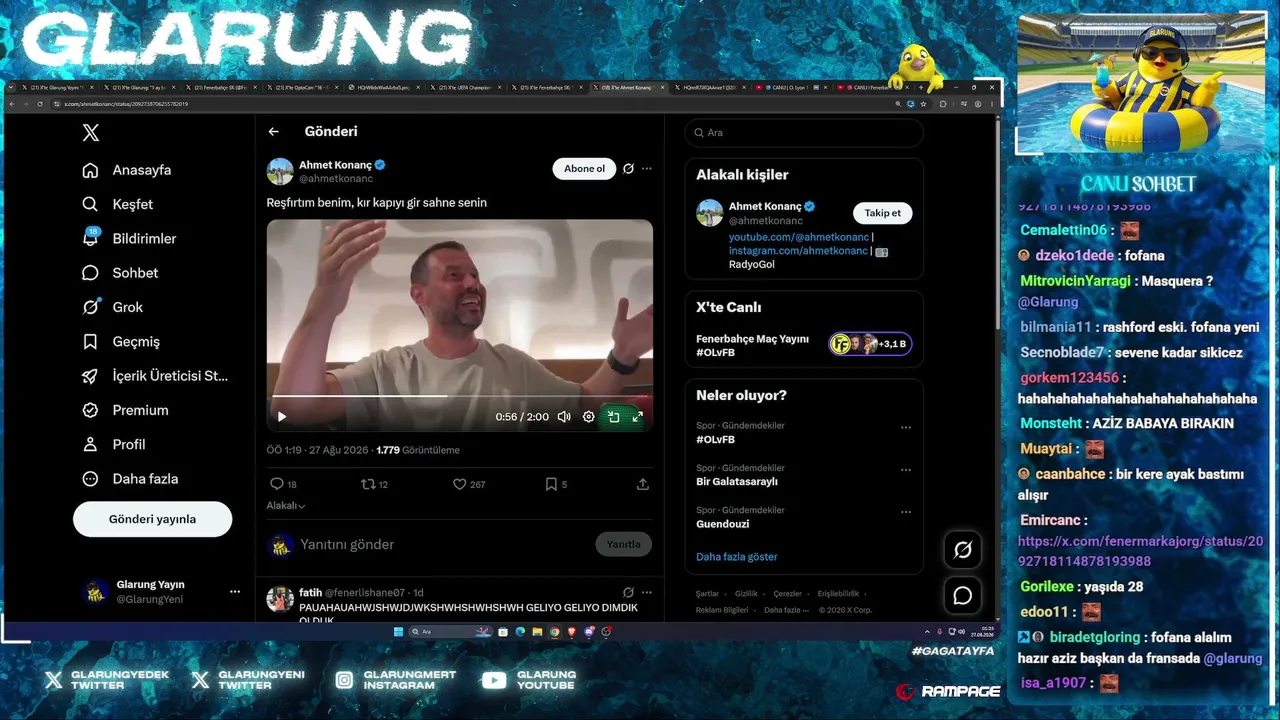This screenshot has width=1280, height=720.
Task: Go back using the arrow beside Gönderi
Action: click(x=273, y=131)
